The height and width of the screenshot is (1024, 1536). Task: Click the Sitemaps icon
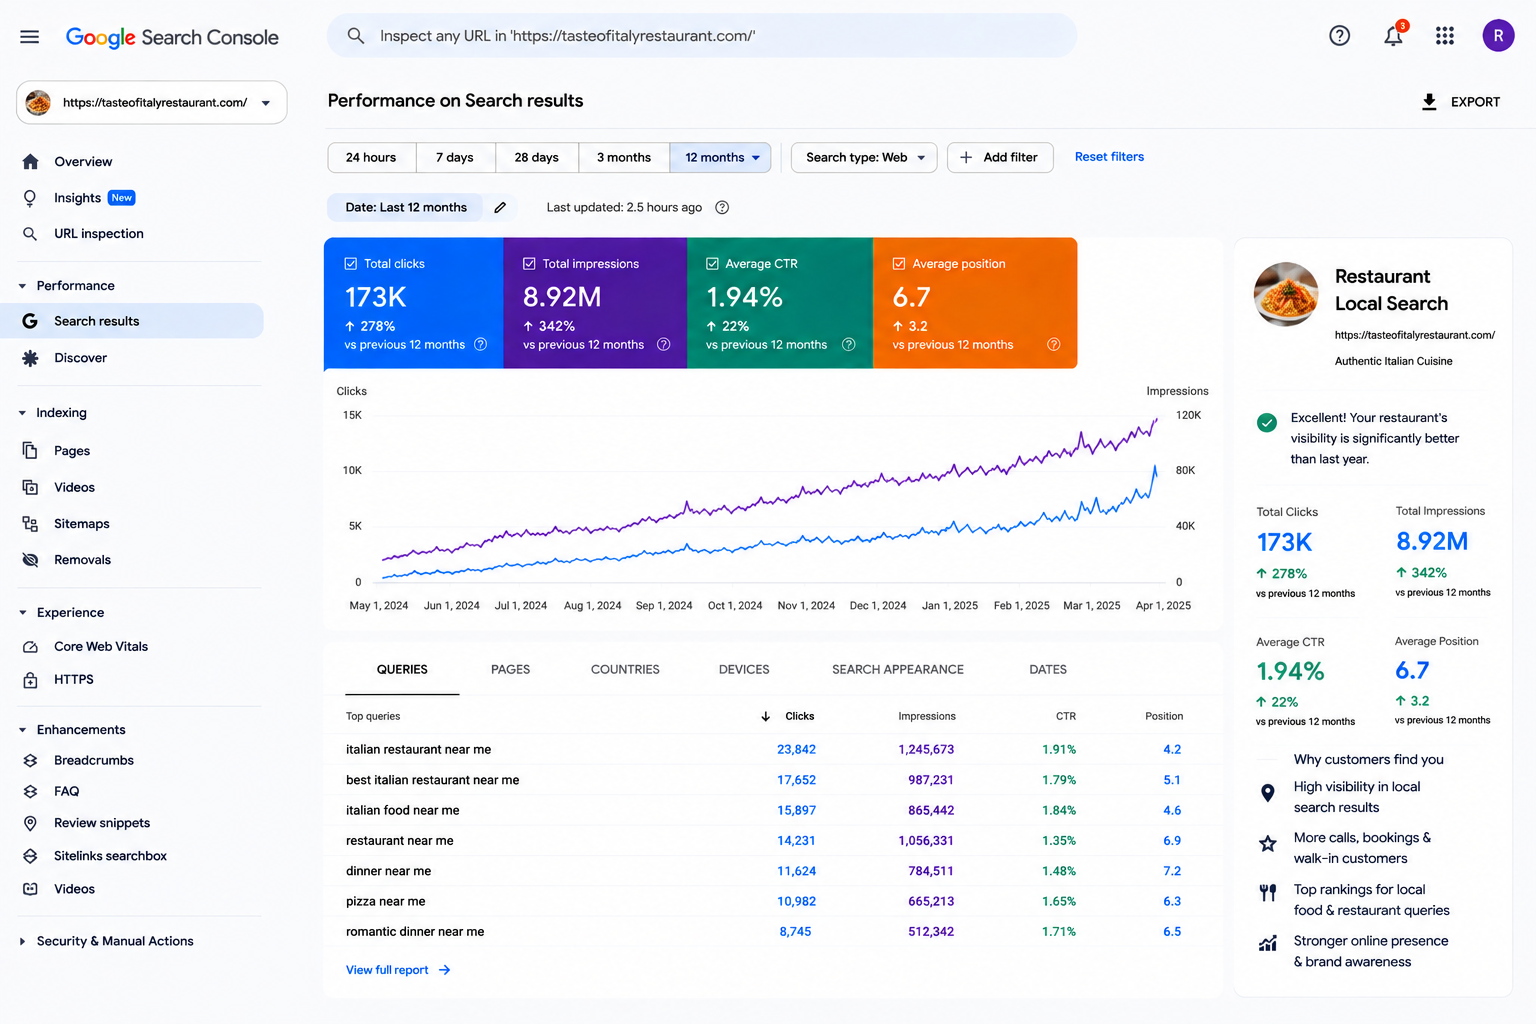tap(30, 524)
